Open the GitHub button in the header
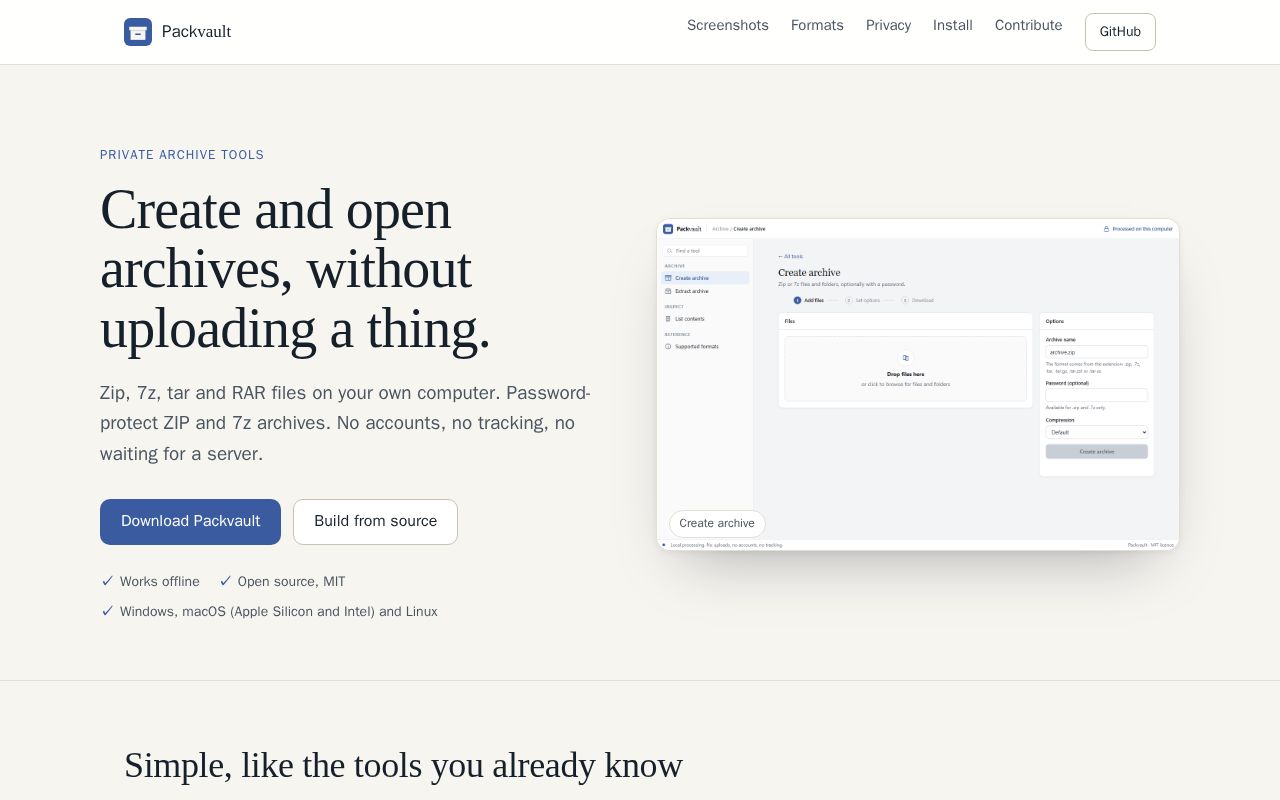This screenshot has width=1280, height=800. pyautogui.click(x=1120, y=32)
